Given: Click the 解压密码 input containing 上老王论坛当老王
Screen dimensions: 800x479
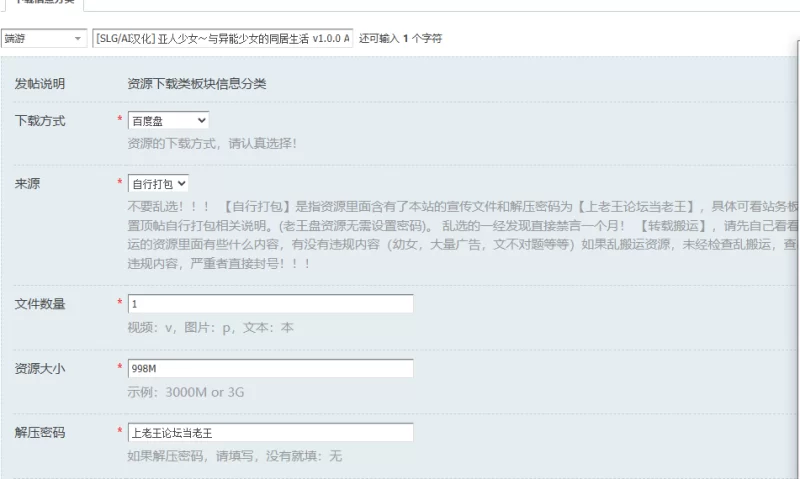Looking at the screenshot, I should click(x=270, y=433).
